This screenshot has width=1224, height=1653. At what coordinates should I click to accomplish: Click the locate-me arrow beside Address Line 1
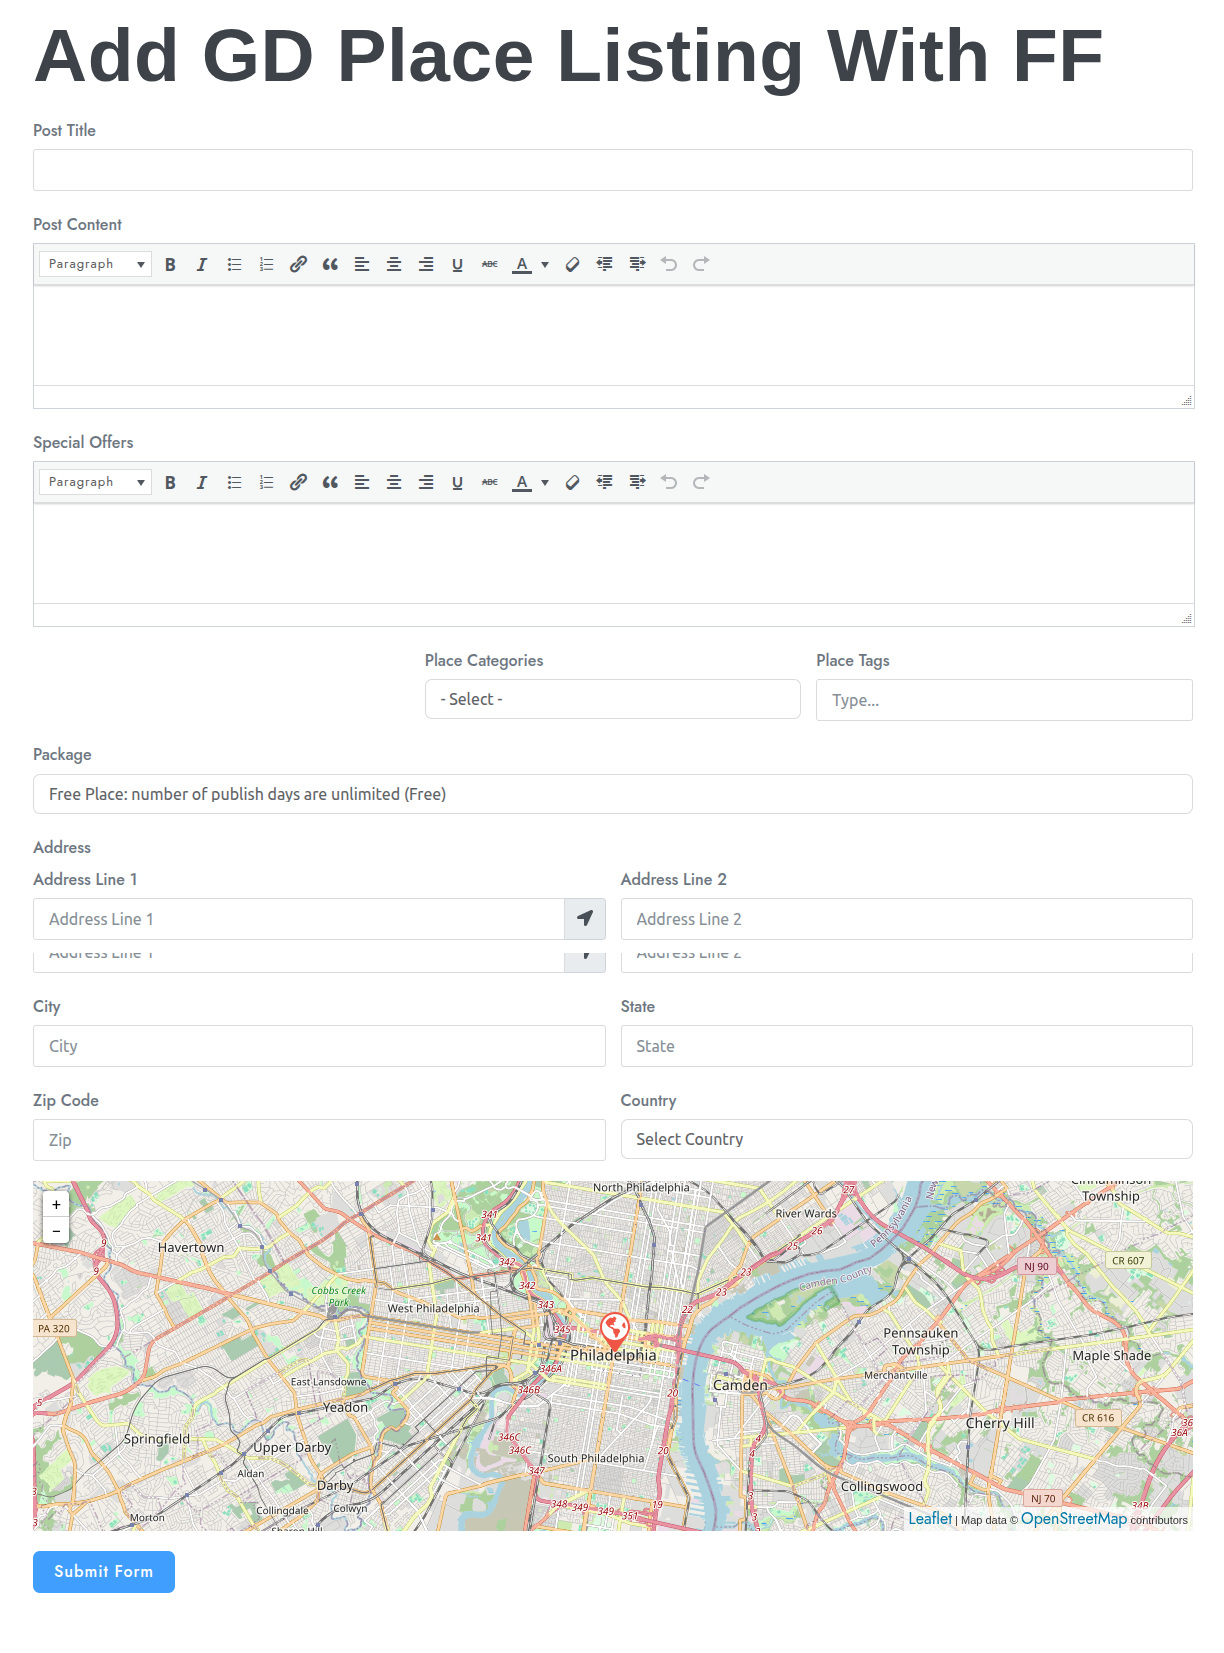[x=585, y=919]
